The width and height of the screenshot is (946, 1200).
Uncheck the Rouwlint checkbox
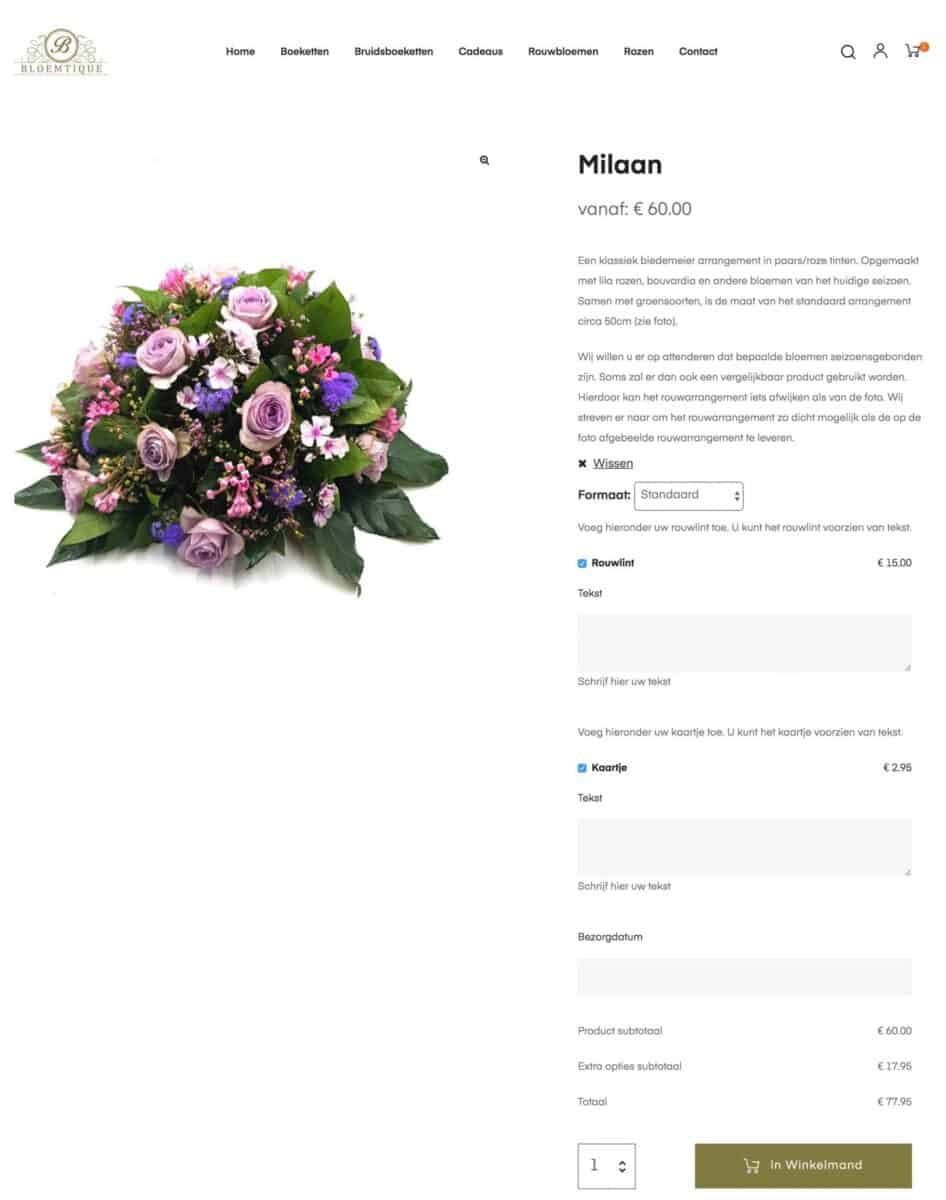pyautogui.click(x=582, y=563)
